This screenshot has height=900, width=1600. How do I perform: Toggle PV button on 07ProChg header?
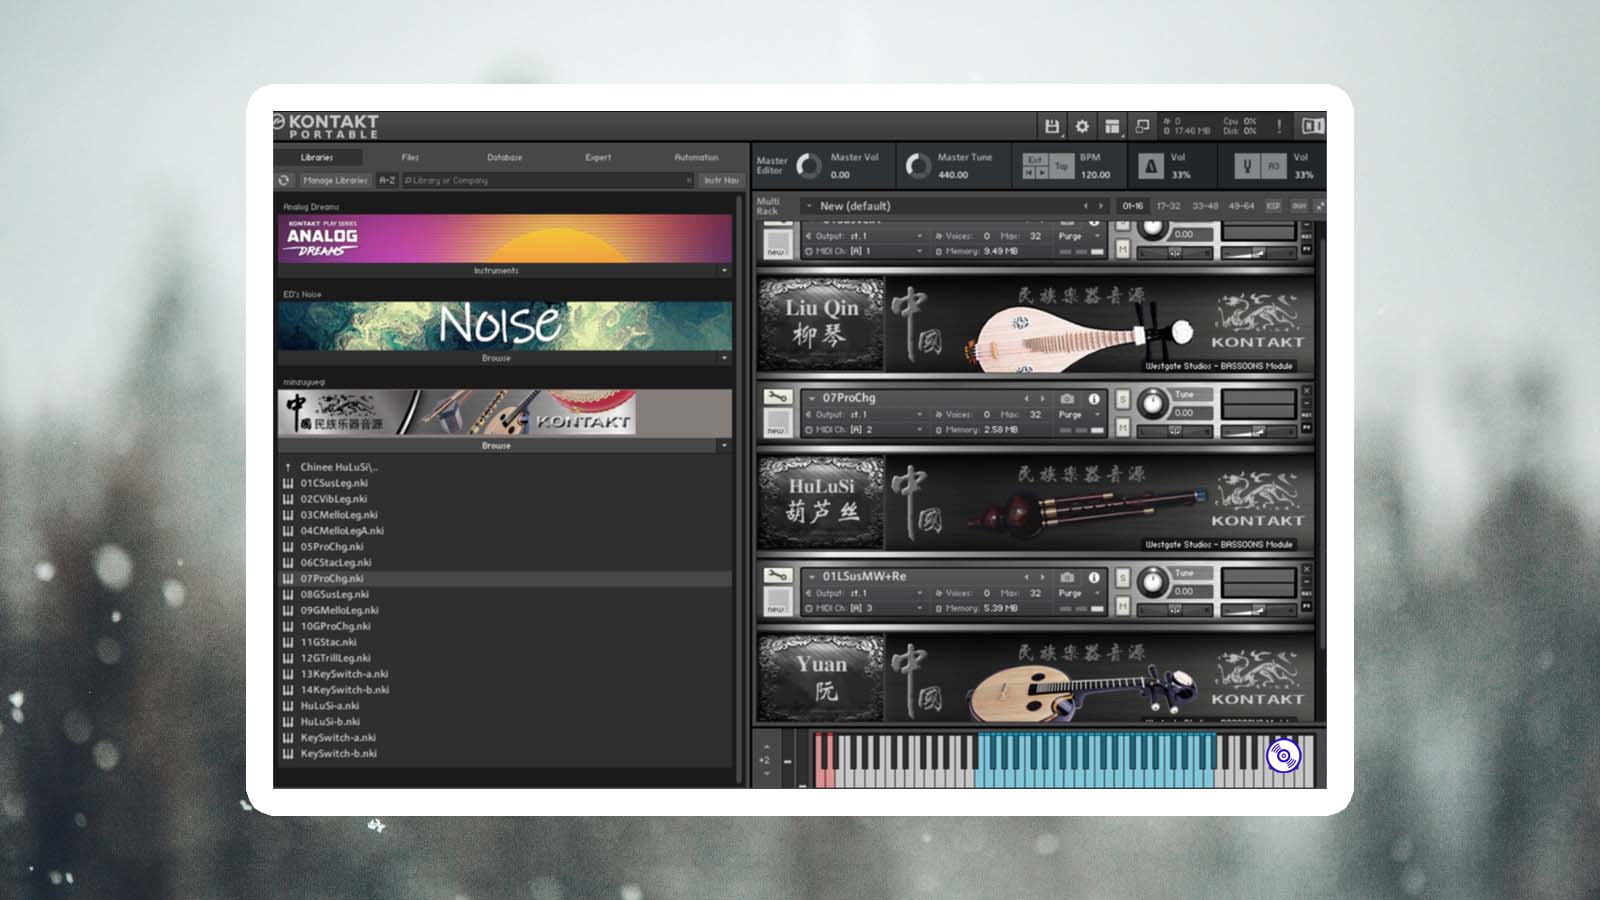[1306, 427]
